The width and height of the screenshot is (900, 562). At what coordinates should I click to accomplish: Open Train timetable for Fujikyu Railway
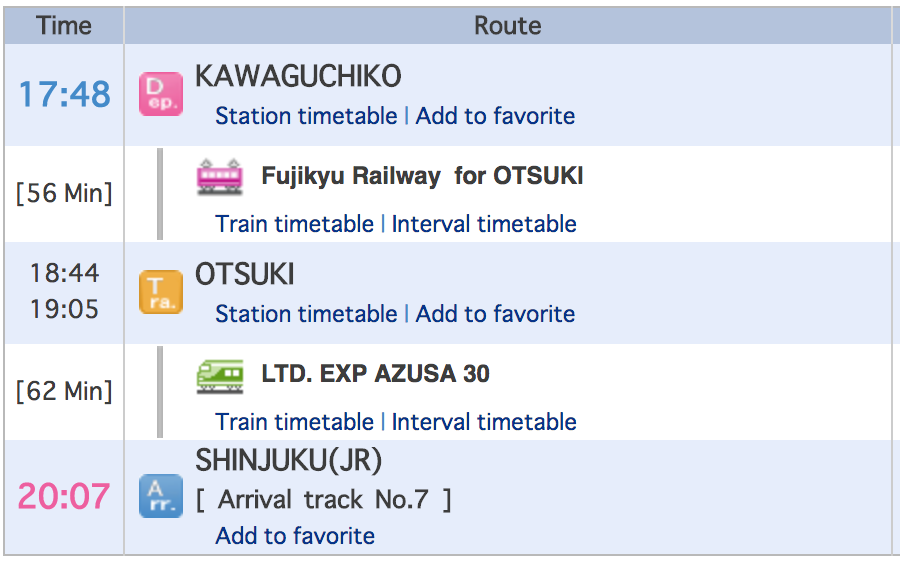click(295, 224)
